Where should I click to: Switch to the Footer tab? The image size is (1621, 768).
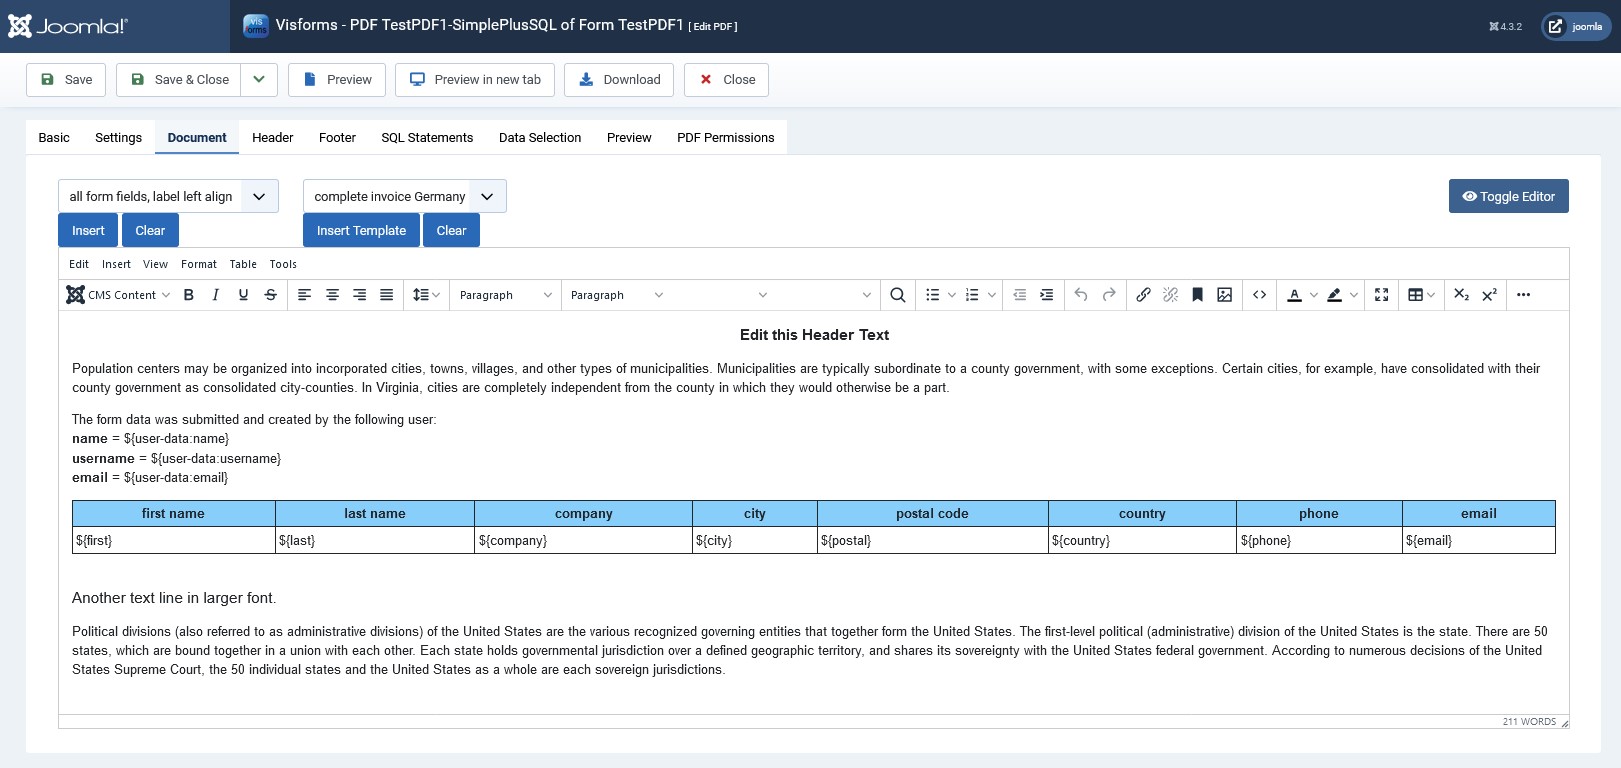[x=337, y=137]
